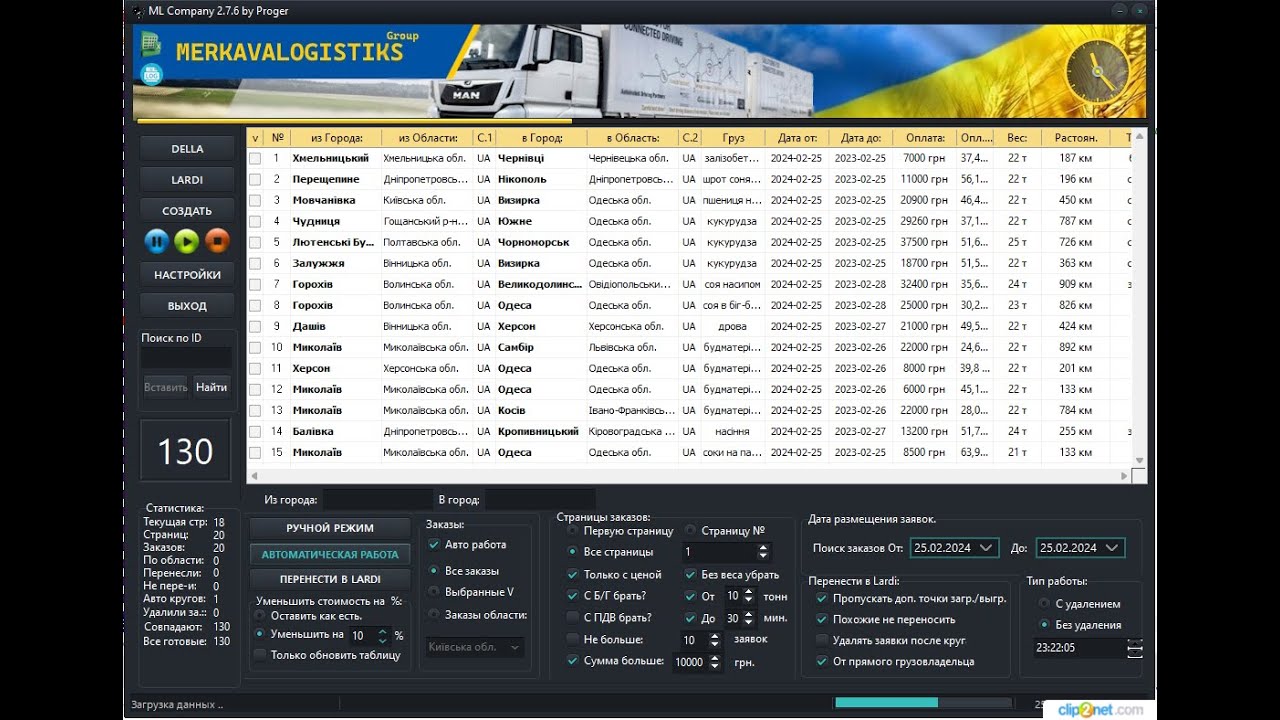Click the LARDI sidebar button
The height and width of the screenshot is (720, 1280).
187,180
